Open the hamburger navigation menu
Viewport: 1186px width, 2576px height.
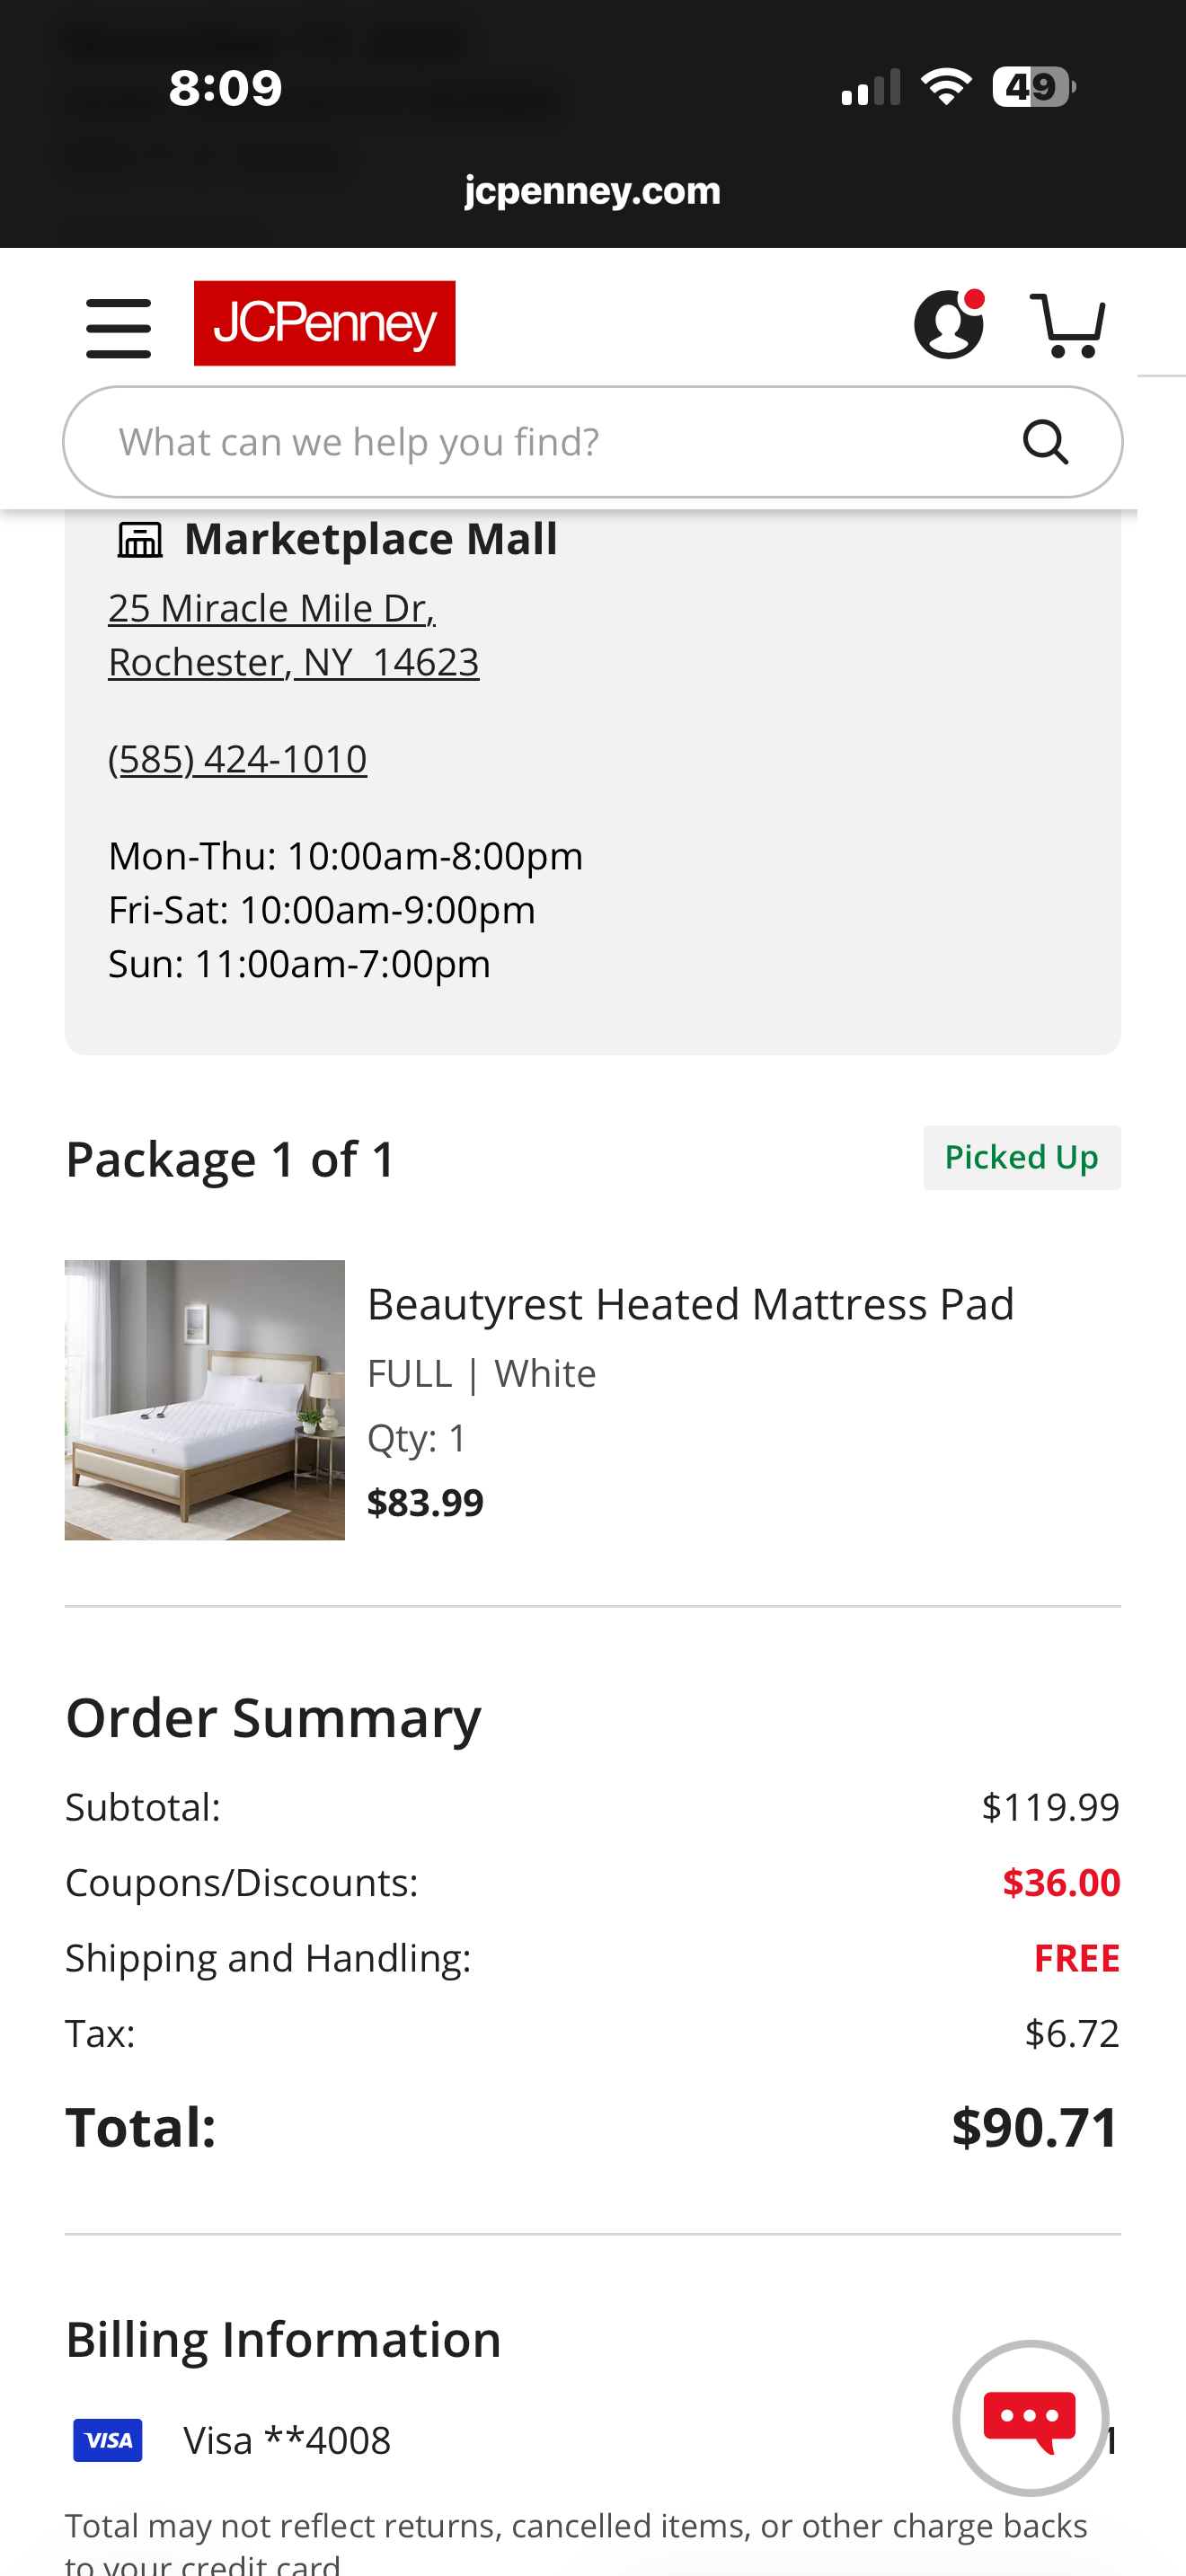point(118,327)
